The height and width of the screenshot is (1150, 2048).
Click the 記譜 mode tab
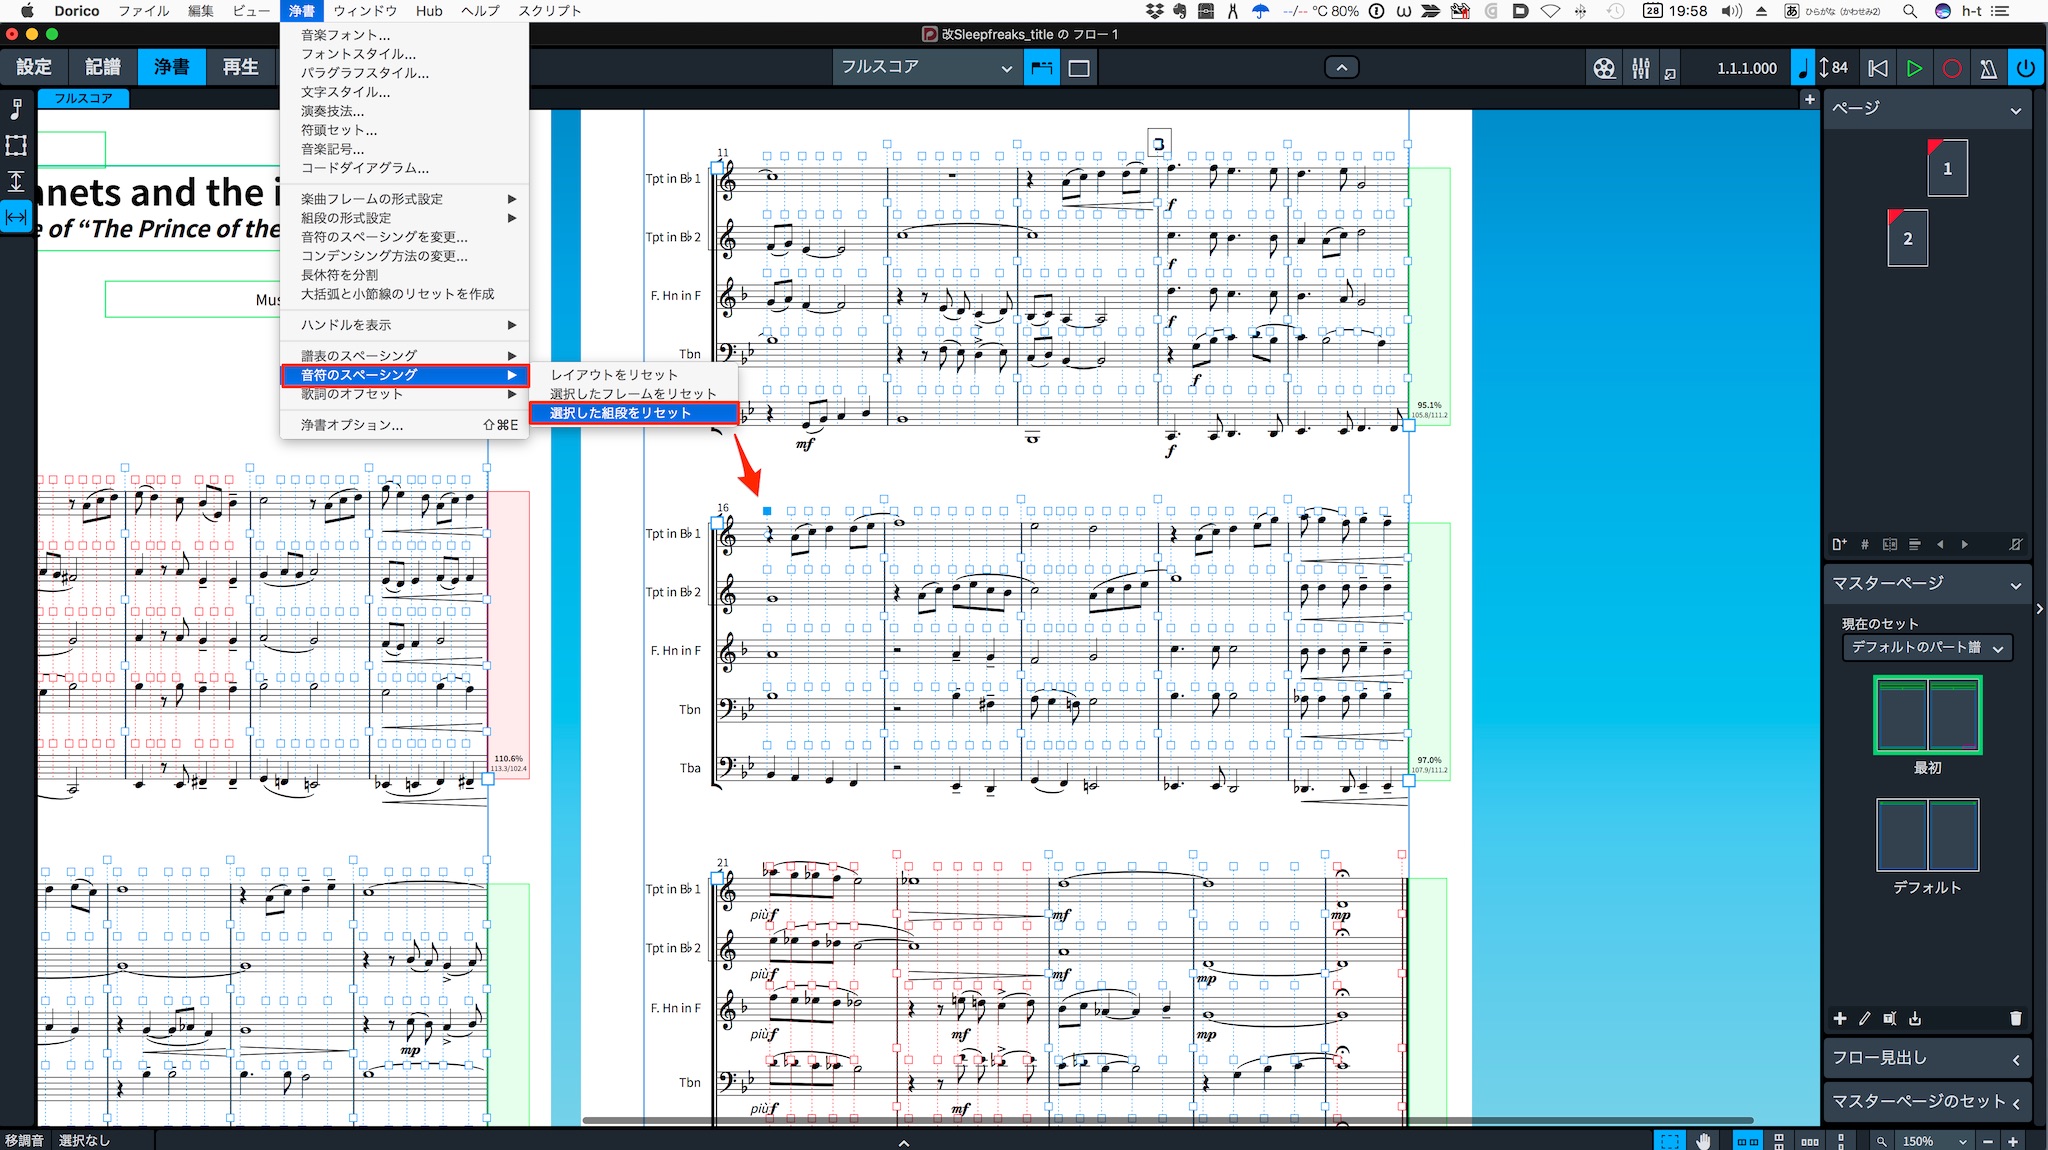point(102,67)
